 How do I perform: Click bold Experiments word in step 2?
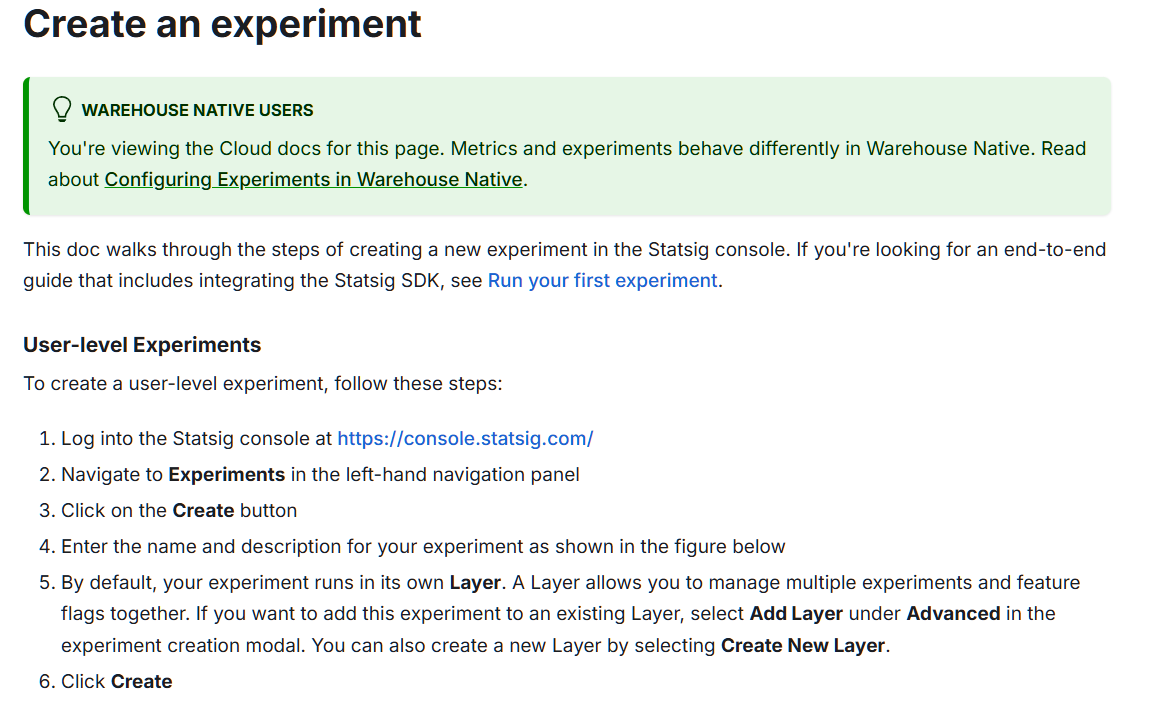pyautogui.click(x=226, y=474)
